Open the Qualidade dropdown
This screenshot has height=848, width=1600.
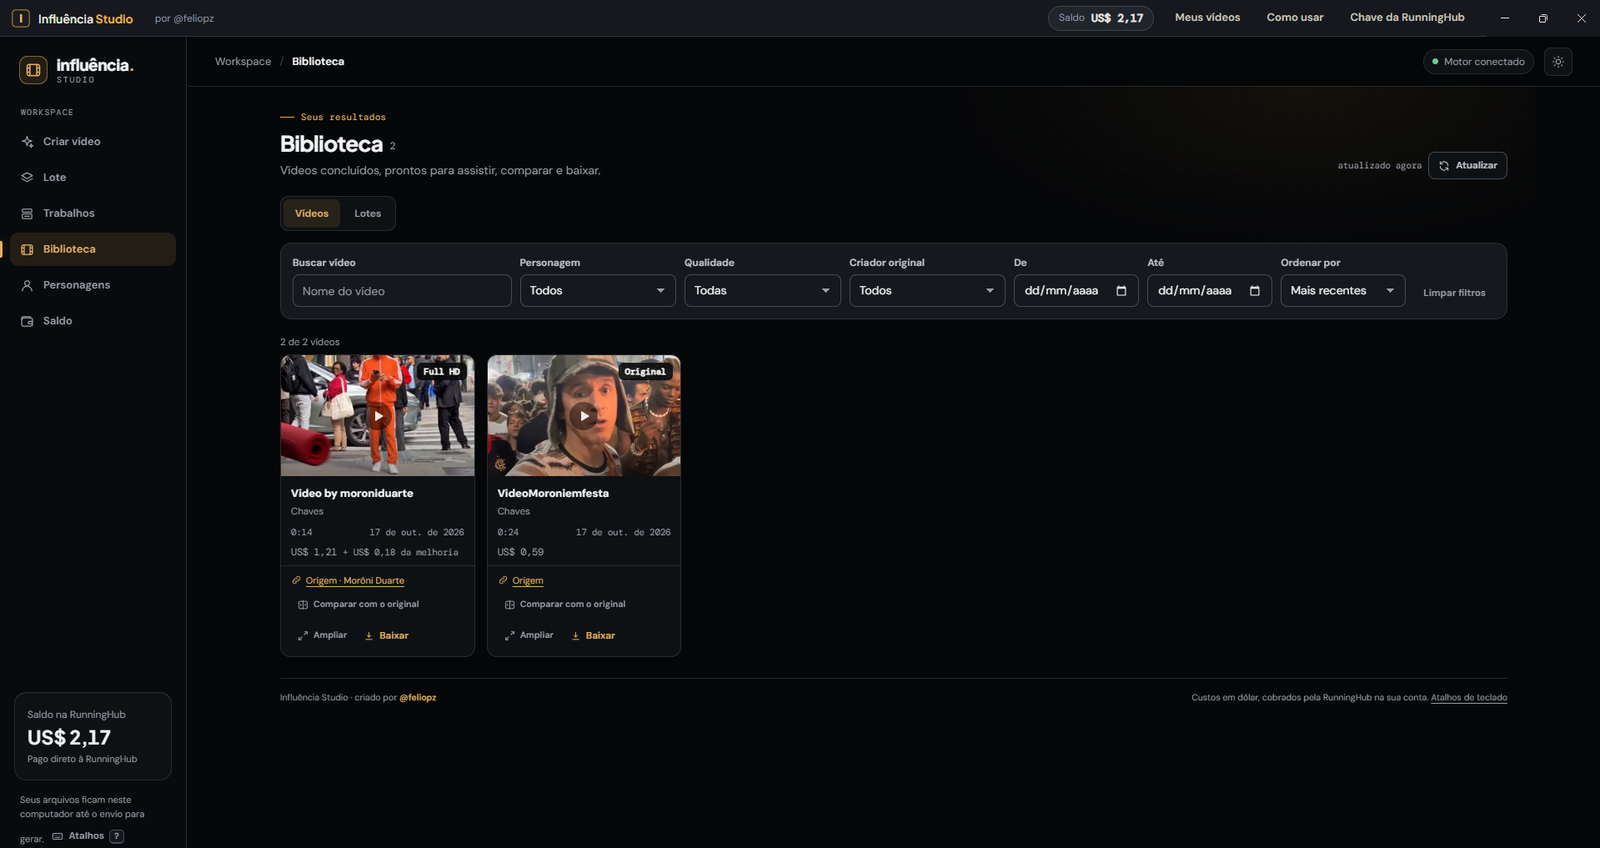tap(762, 291)
